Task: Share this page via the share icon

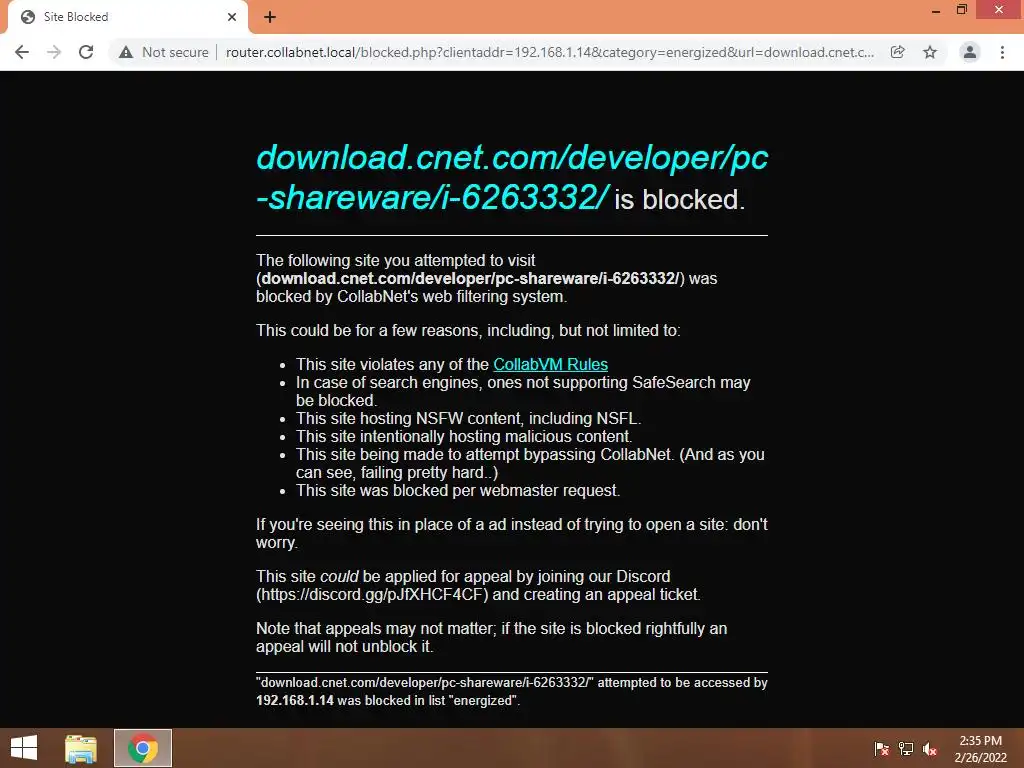Action: 897,52
